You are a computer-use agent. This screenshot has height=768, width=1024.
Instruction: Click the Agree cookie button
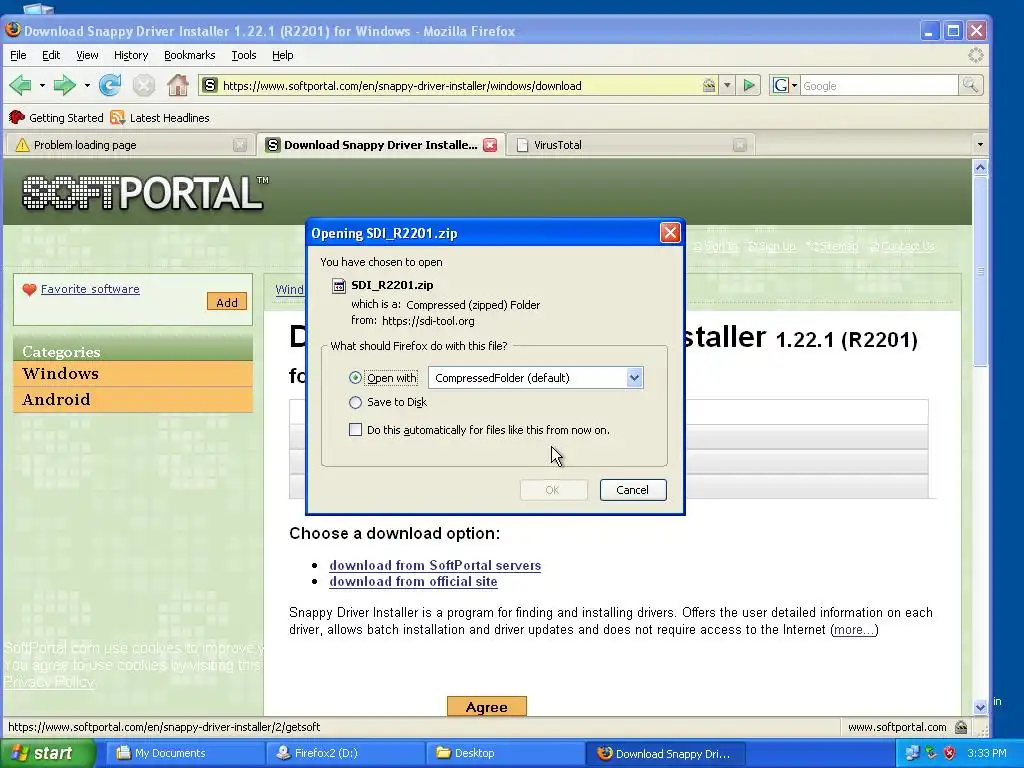point(487,707)
